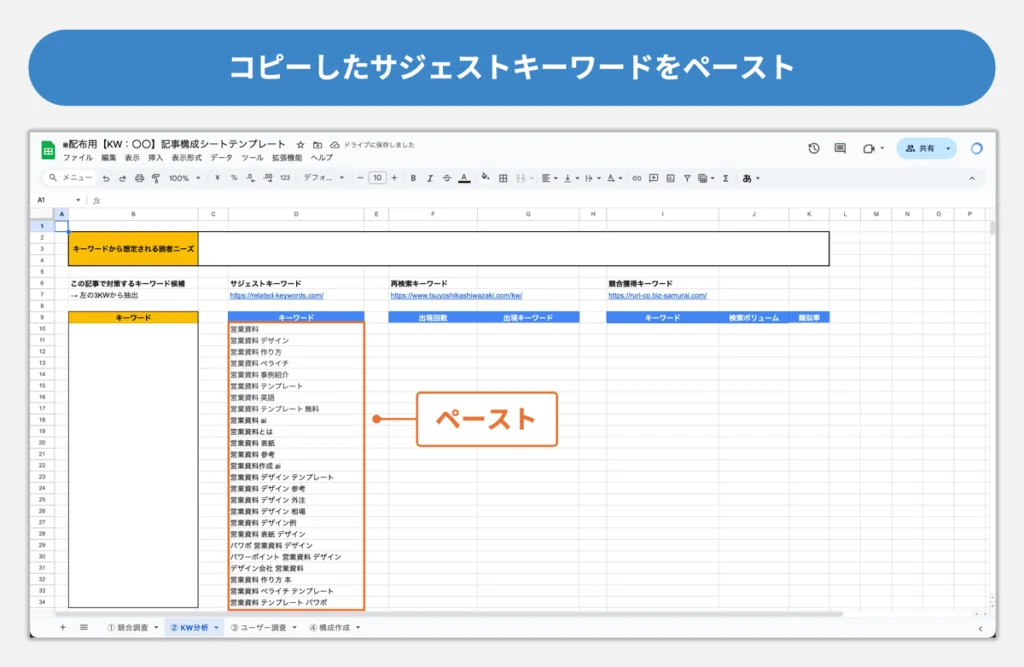Open the データ menu
This screenshot has height=667, width=1024.
click(x=221, y=158)
